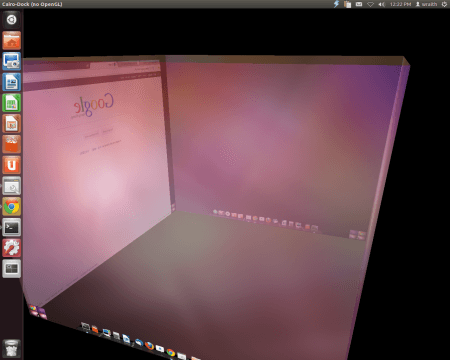Expand the volume sound indicator menu
The height and width of the screenshot is (360, 450).
click(382, 4)
